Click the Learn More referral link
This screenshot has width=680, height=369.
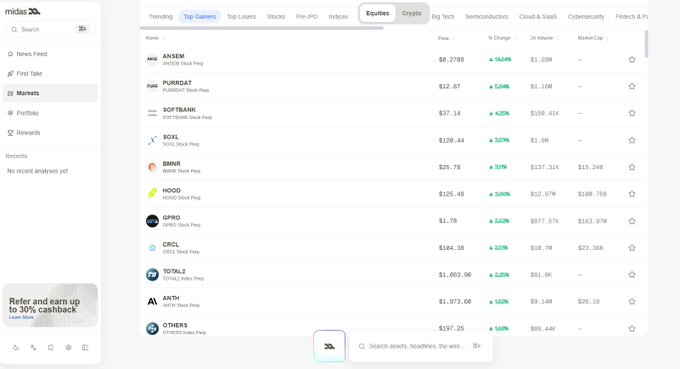click(21, 317)
